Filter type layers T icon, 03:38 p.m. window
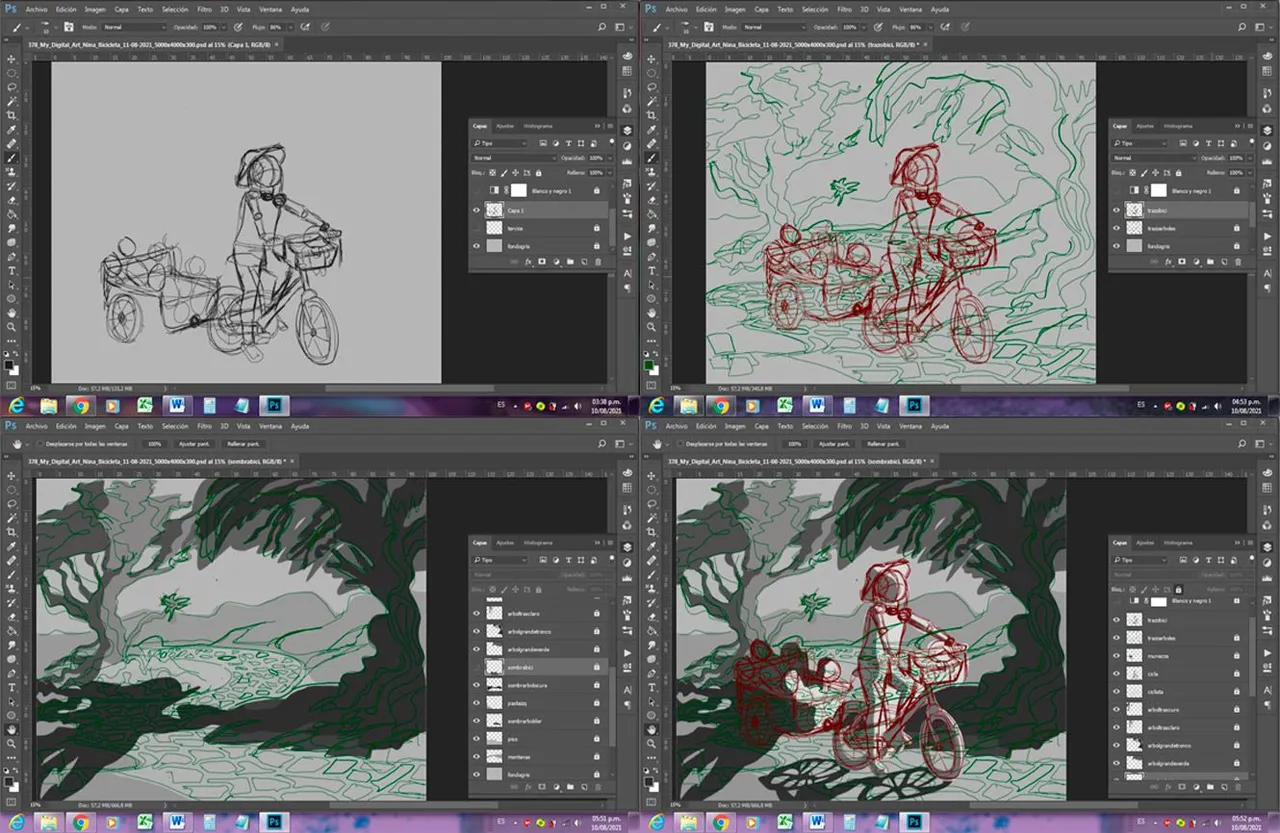This screenshot has height=833, width=1280. point(568,143)
